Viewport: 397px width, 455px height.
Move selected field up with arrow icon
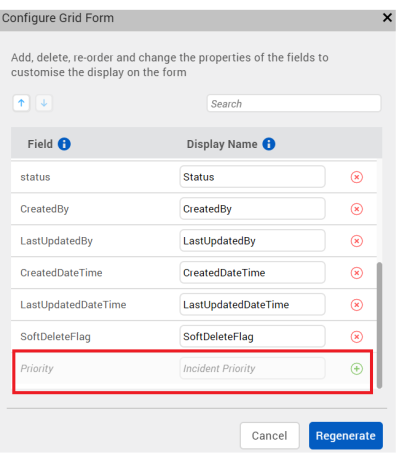point(21,103)
